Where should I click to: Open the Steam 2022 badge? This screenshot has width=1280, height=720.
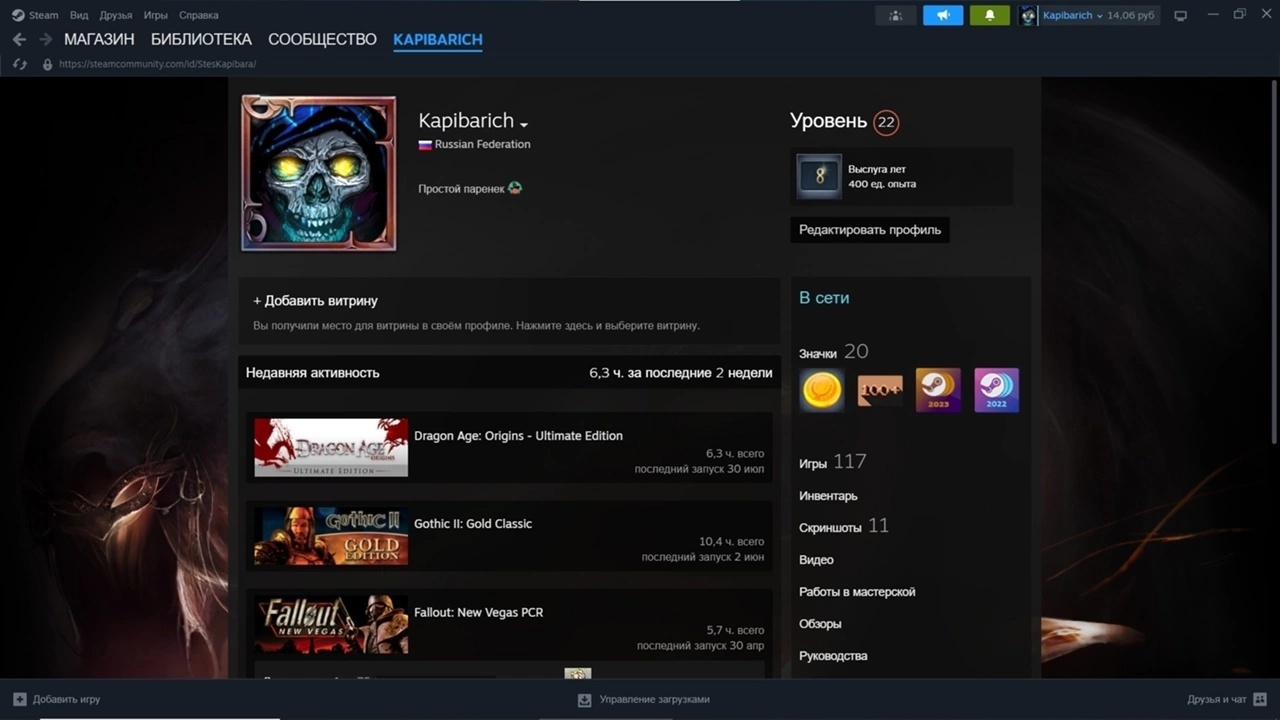coord(996,390)
